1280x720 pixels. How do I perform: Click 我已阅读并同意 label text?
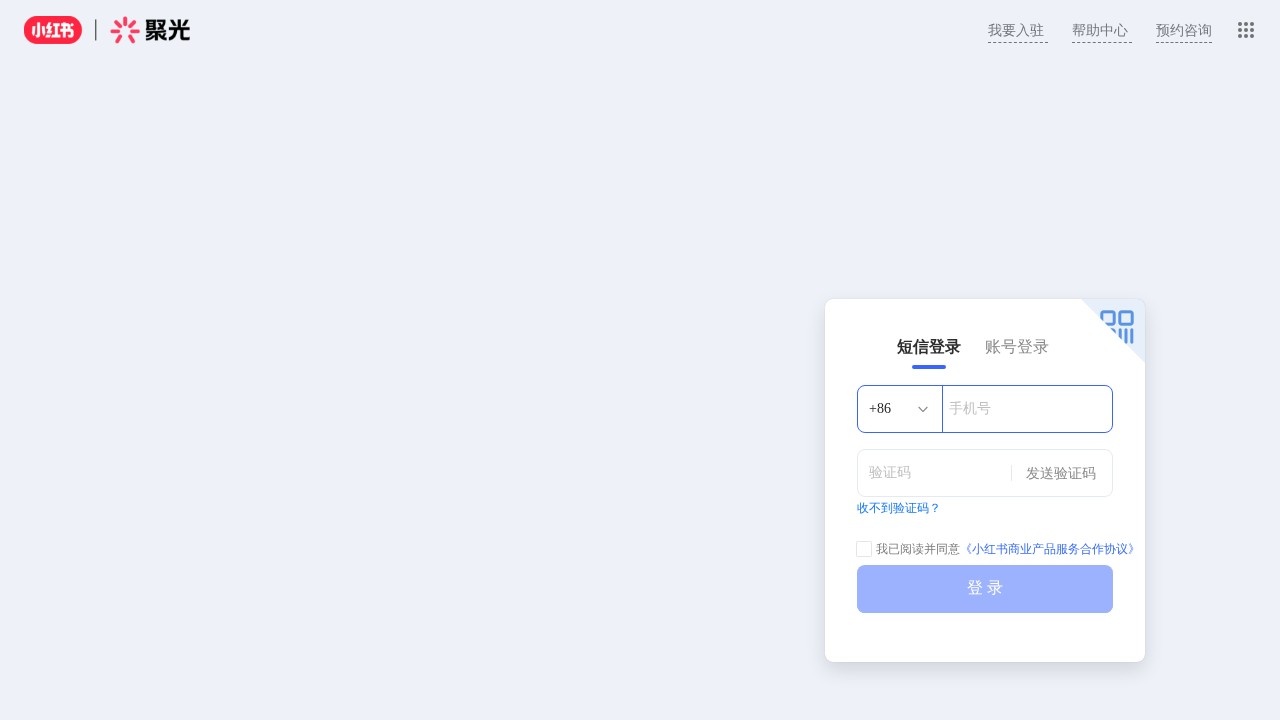[918, 549]
